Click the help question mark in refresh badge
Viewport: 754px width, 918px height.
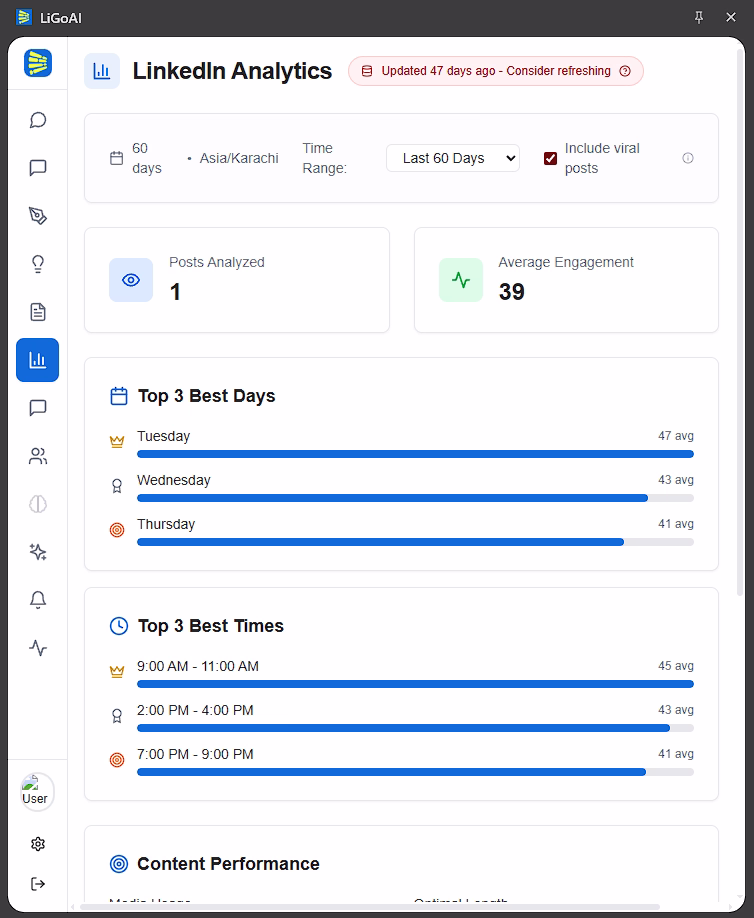tap(625, 71)
